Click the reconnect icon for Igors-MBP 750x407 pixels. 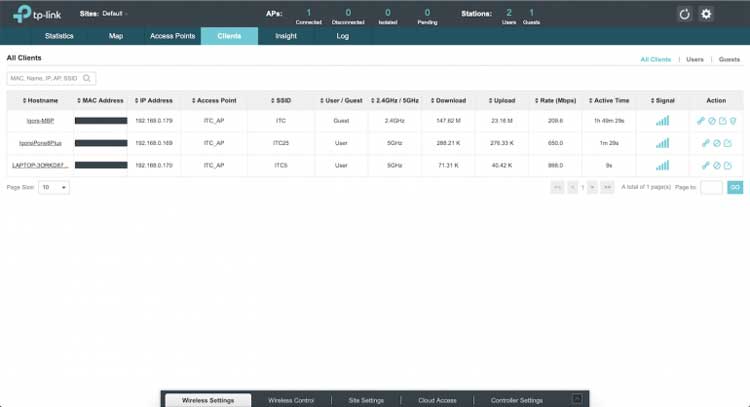pyautogui.click(x=702, y=121)
